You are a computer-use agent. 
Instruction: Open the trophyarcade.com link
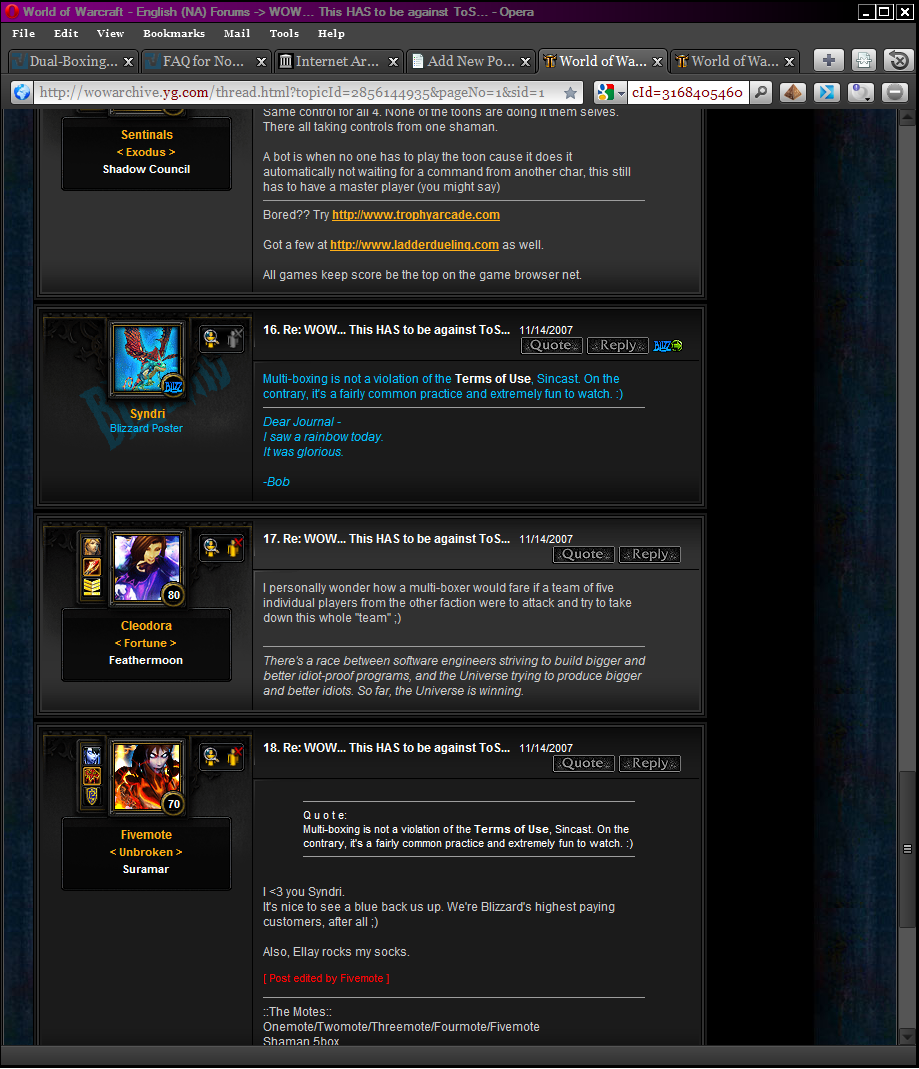[416, 215]
